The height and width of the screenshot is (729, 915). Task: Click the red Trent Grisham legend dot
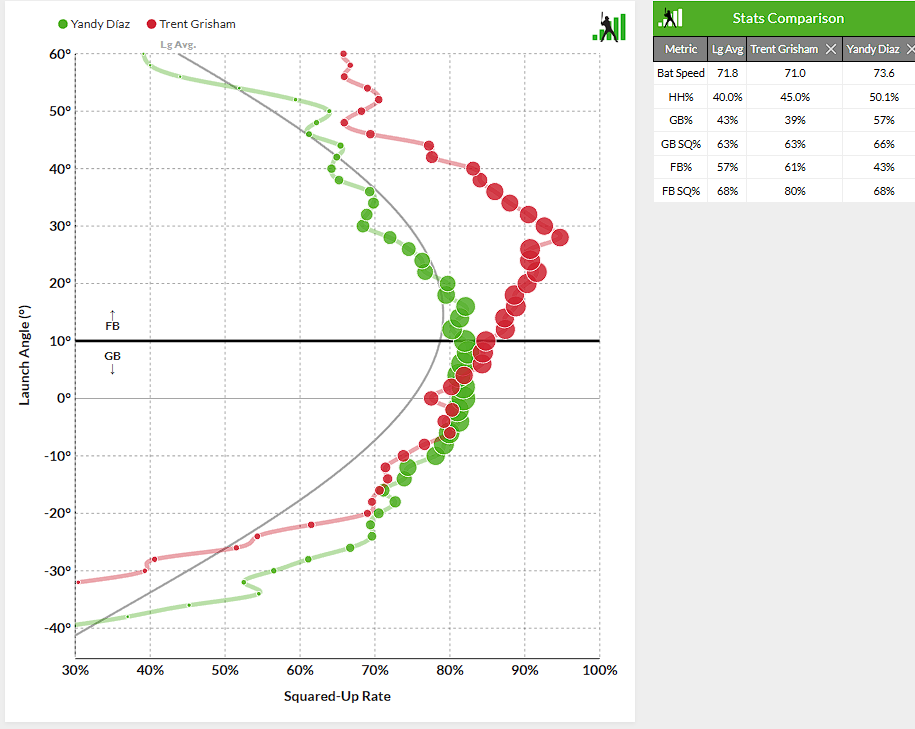[x=152, y=24]
